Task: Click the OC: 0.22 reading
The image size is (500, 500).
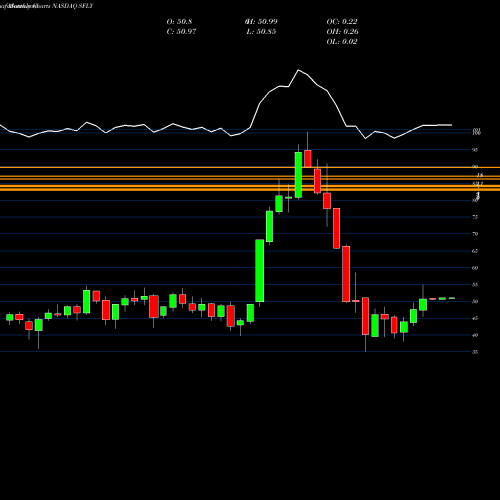Action: click(x=342, y=22)
